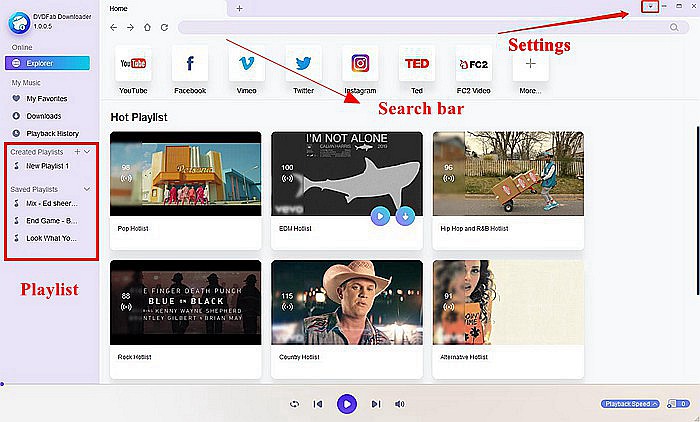Reload the page with refresh icon
The image size is (700, 422).
[164, 28]
